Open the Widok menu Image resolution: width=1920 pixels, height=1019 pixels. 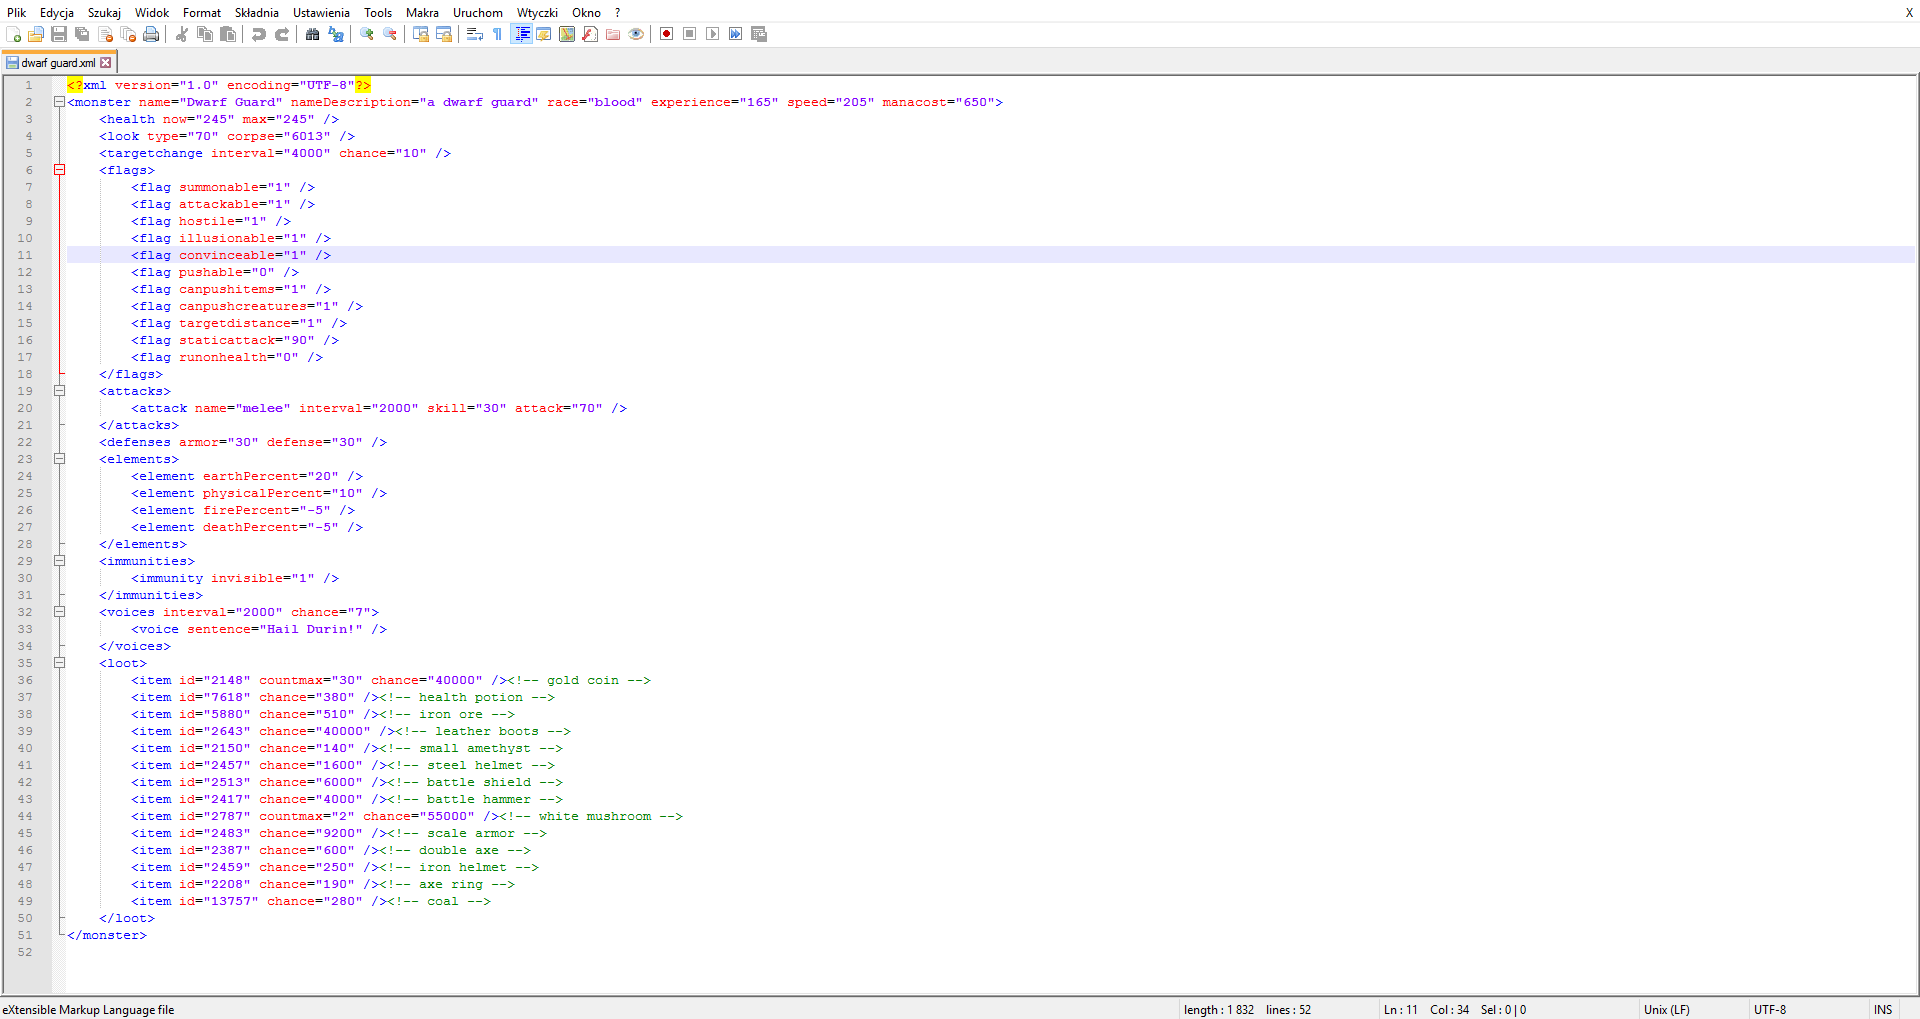click(152, 12)
